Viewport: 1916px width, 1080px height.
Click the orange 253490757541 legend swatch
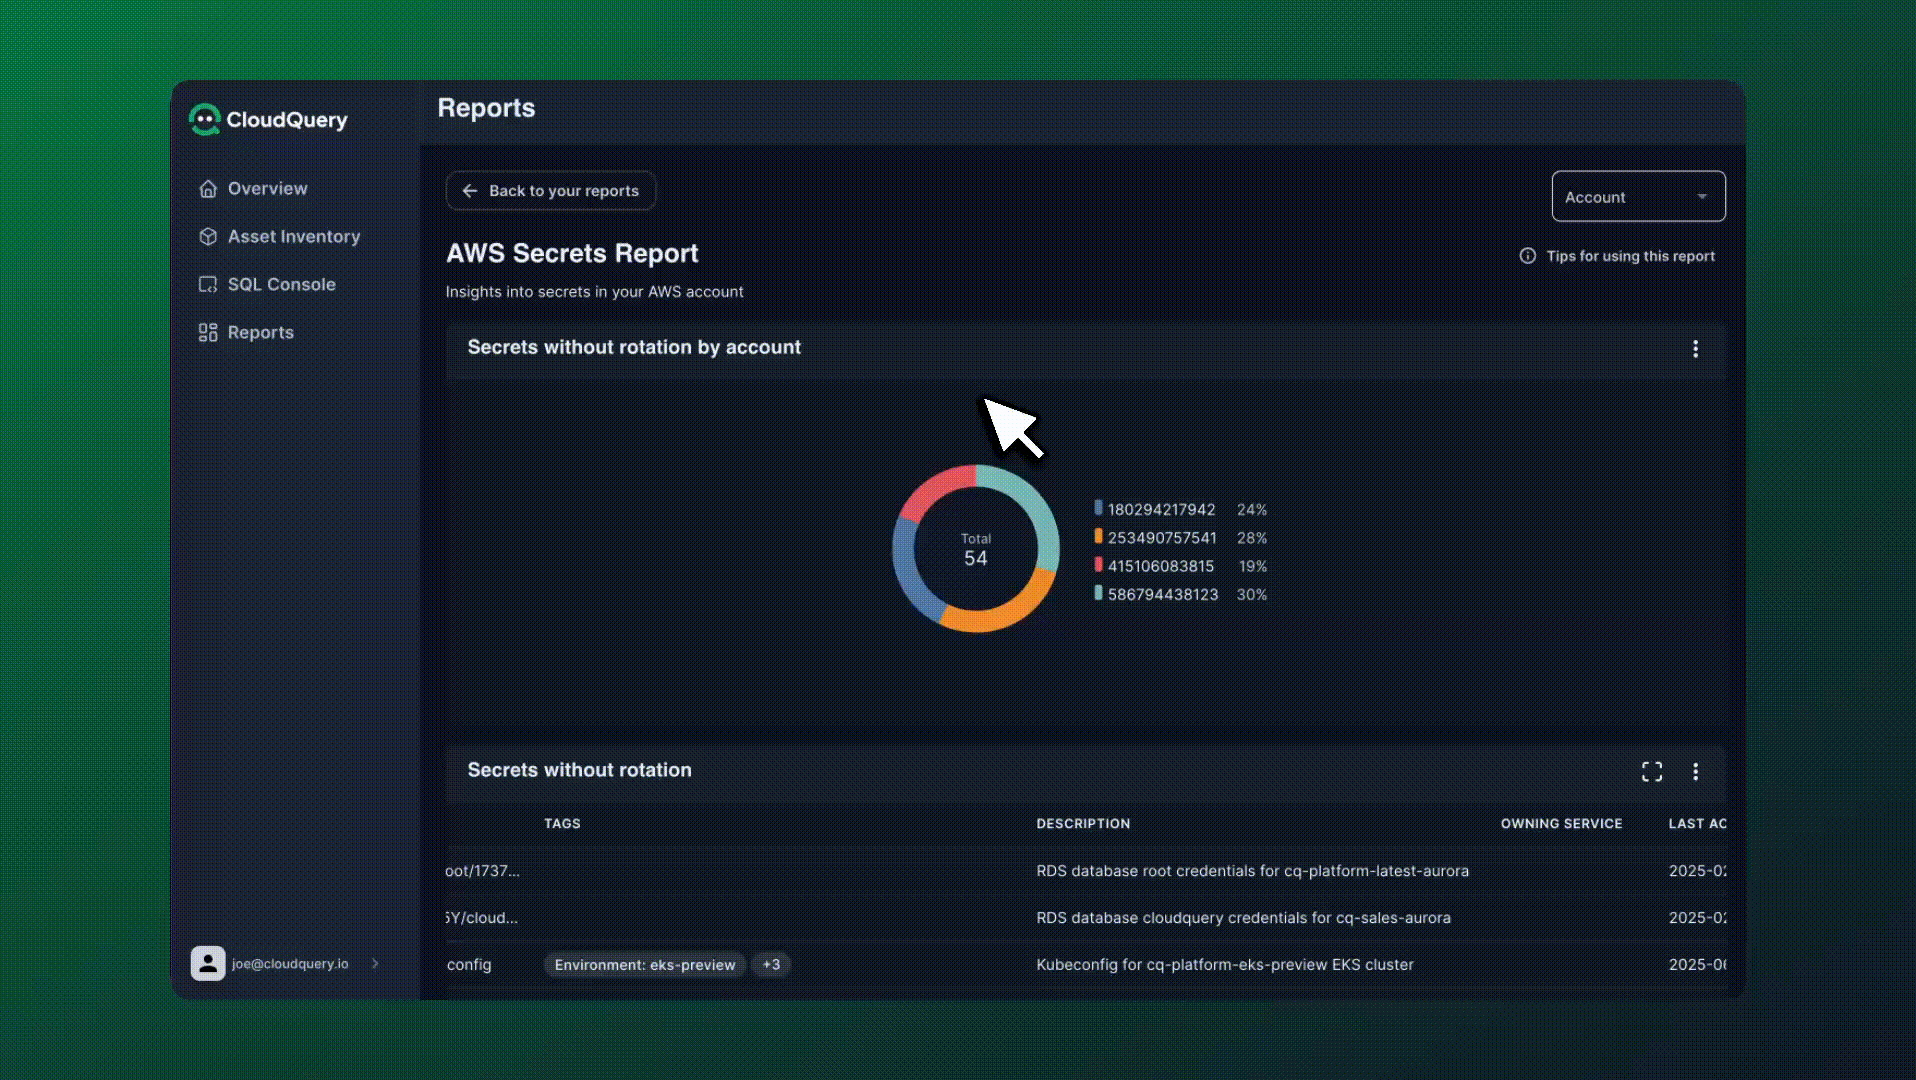click(x=1098, y=537)
